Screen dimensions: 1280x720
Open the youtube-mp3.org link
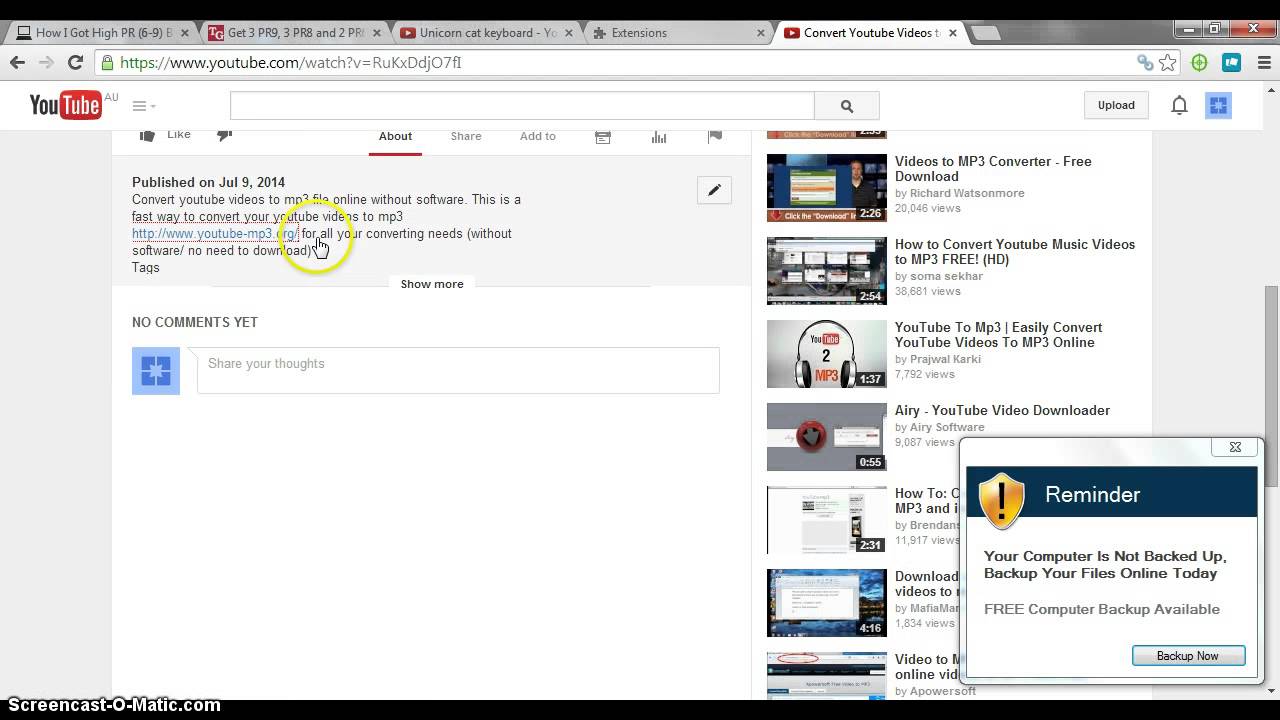(x=215, y=234)
